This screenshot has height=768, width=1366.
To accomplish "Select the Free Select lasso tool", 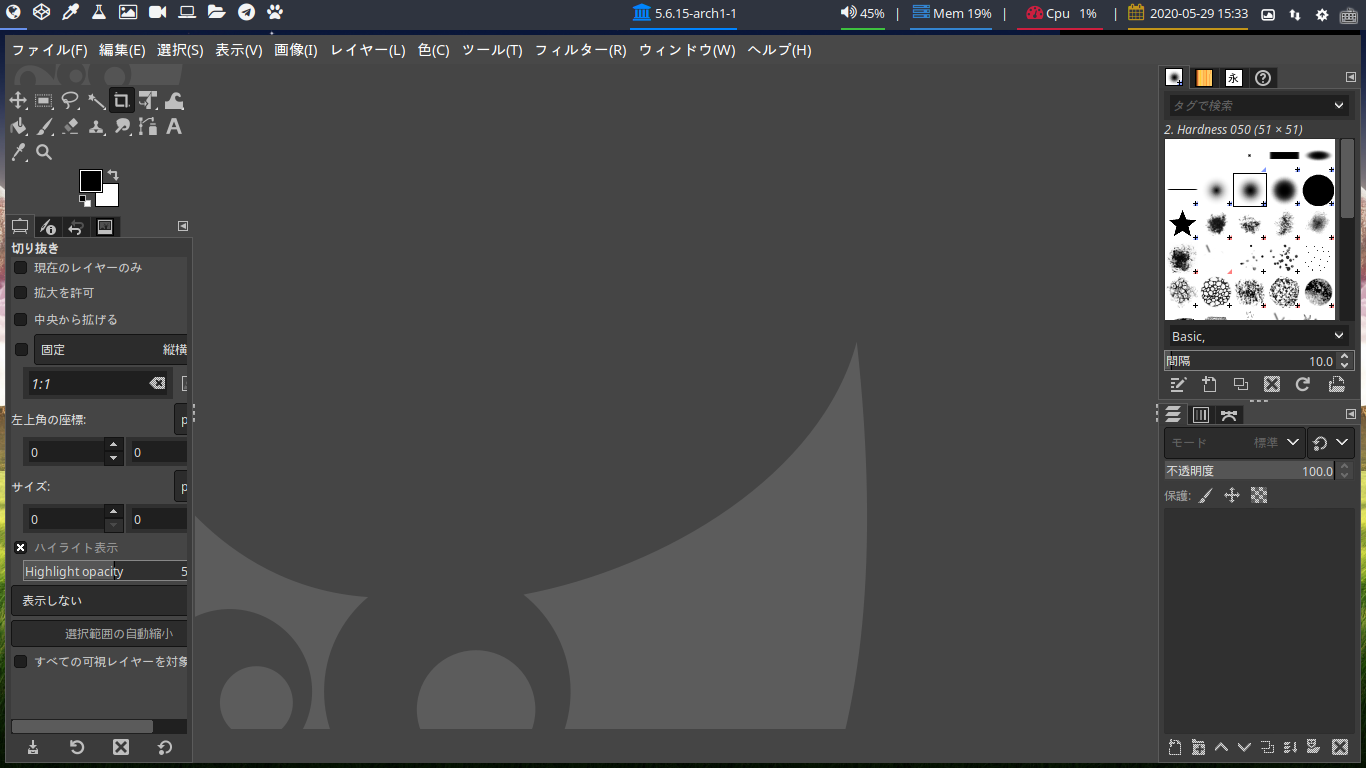I will click(x=70, y=100).
